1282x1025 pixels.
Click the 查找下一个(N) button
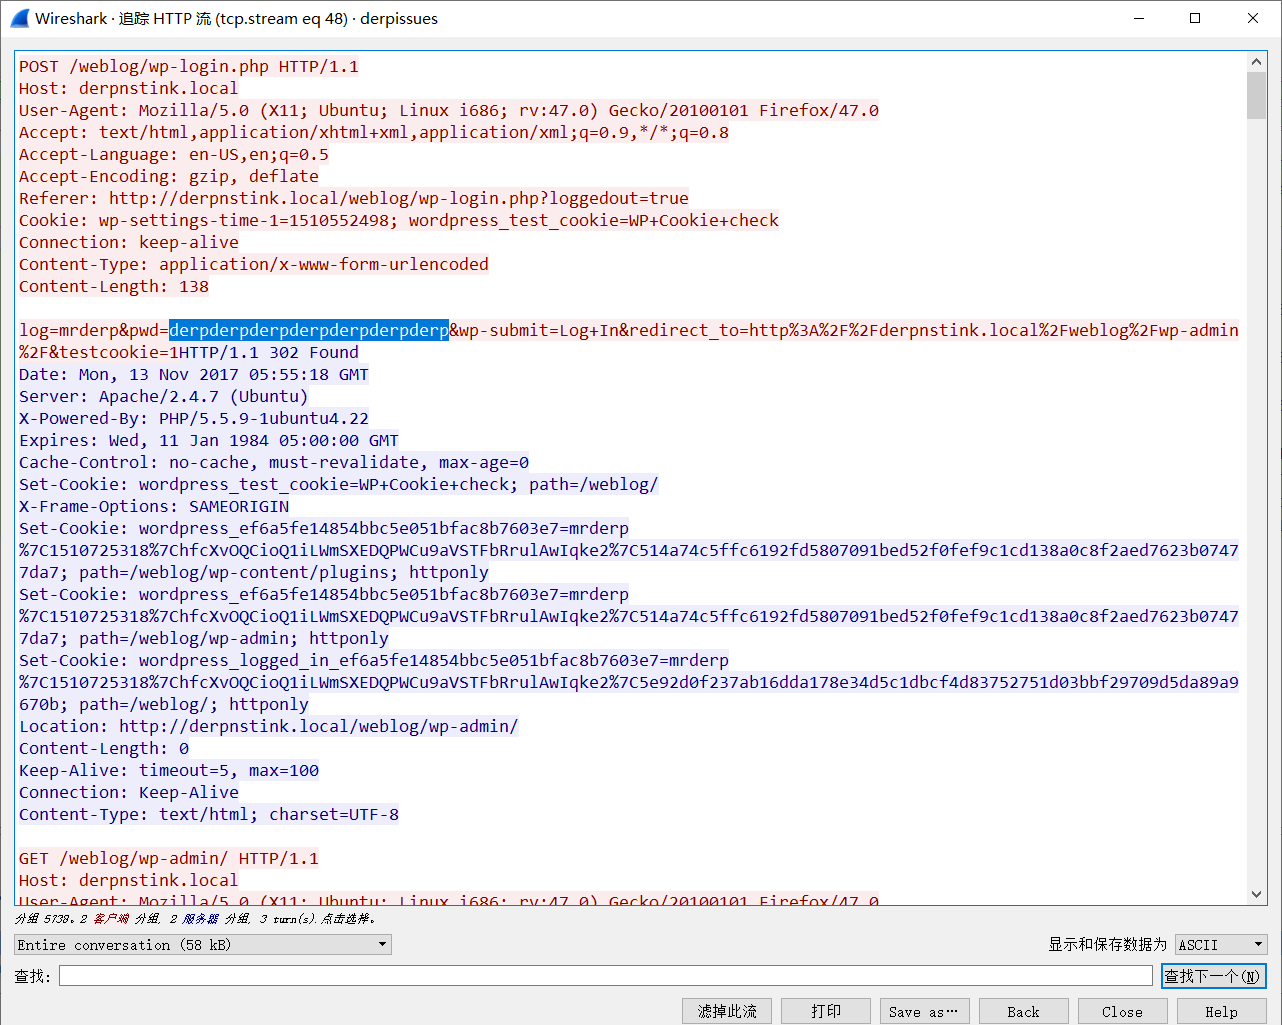tap(1213, 976)
